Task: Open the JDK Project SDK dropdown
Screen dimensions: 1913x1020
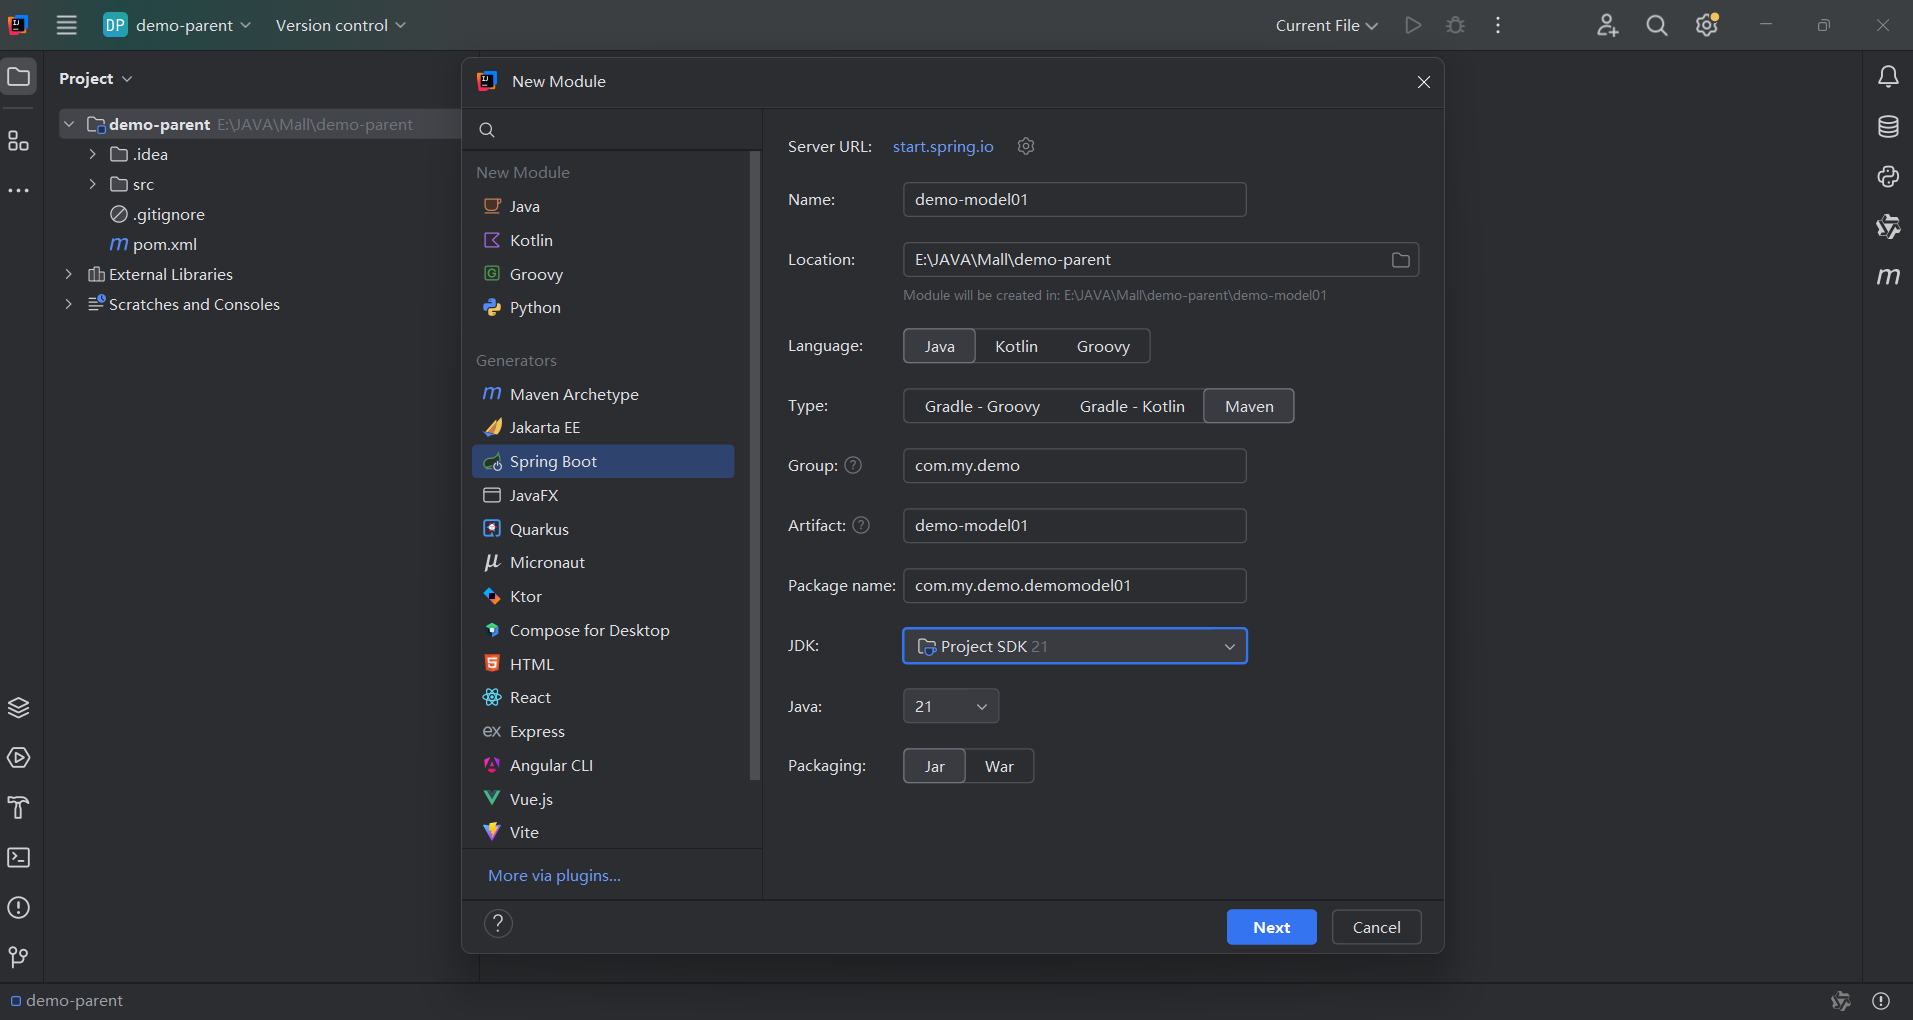Action: (1075, 646)
